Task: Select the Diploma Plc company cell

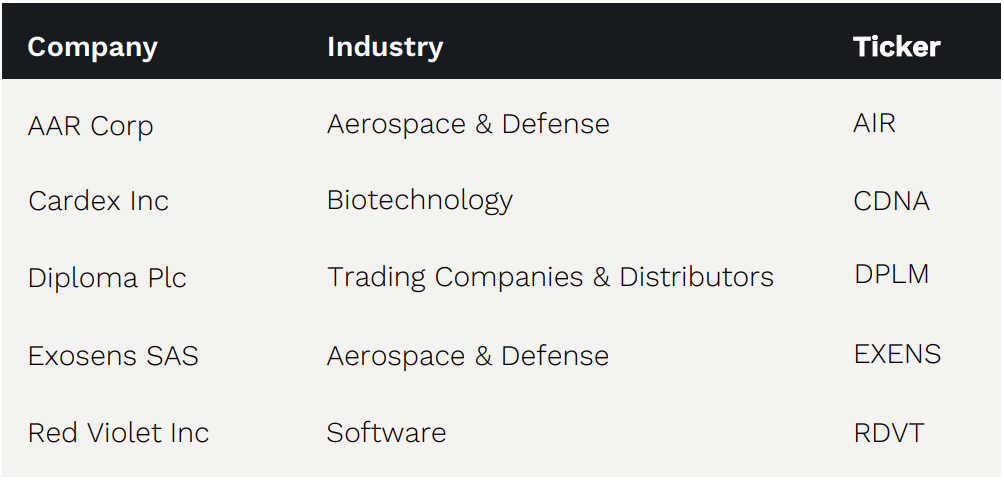Action: click(107, 277)
